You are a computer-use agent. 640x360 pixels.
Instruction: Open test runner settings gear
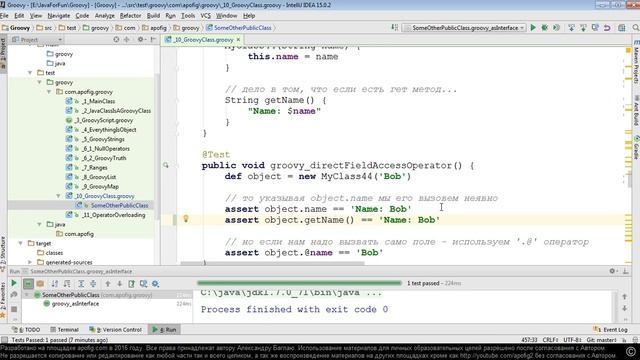(156, 283)
